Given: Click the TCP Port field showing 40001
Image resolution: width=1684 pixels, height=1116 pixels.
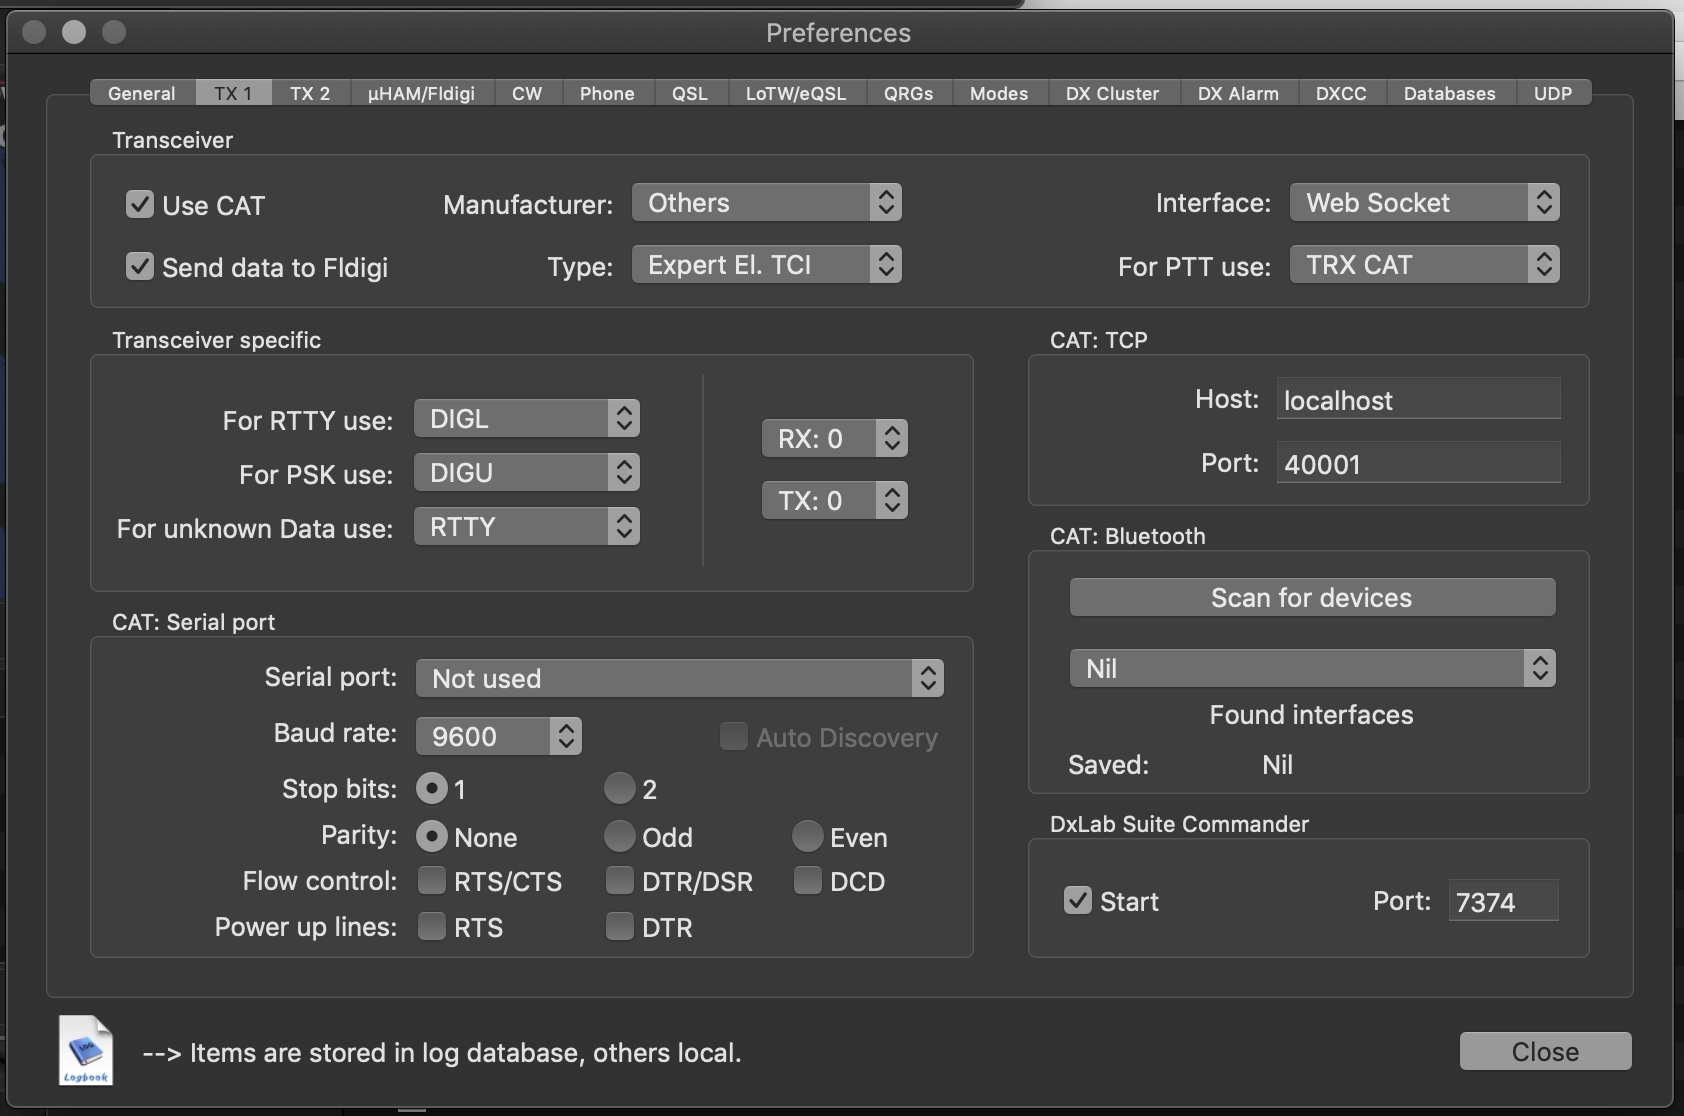Looking at the screenshot, I should 1417,464.
